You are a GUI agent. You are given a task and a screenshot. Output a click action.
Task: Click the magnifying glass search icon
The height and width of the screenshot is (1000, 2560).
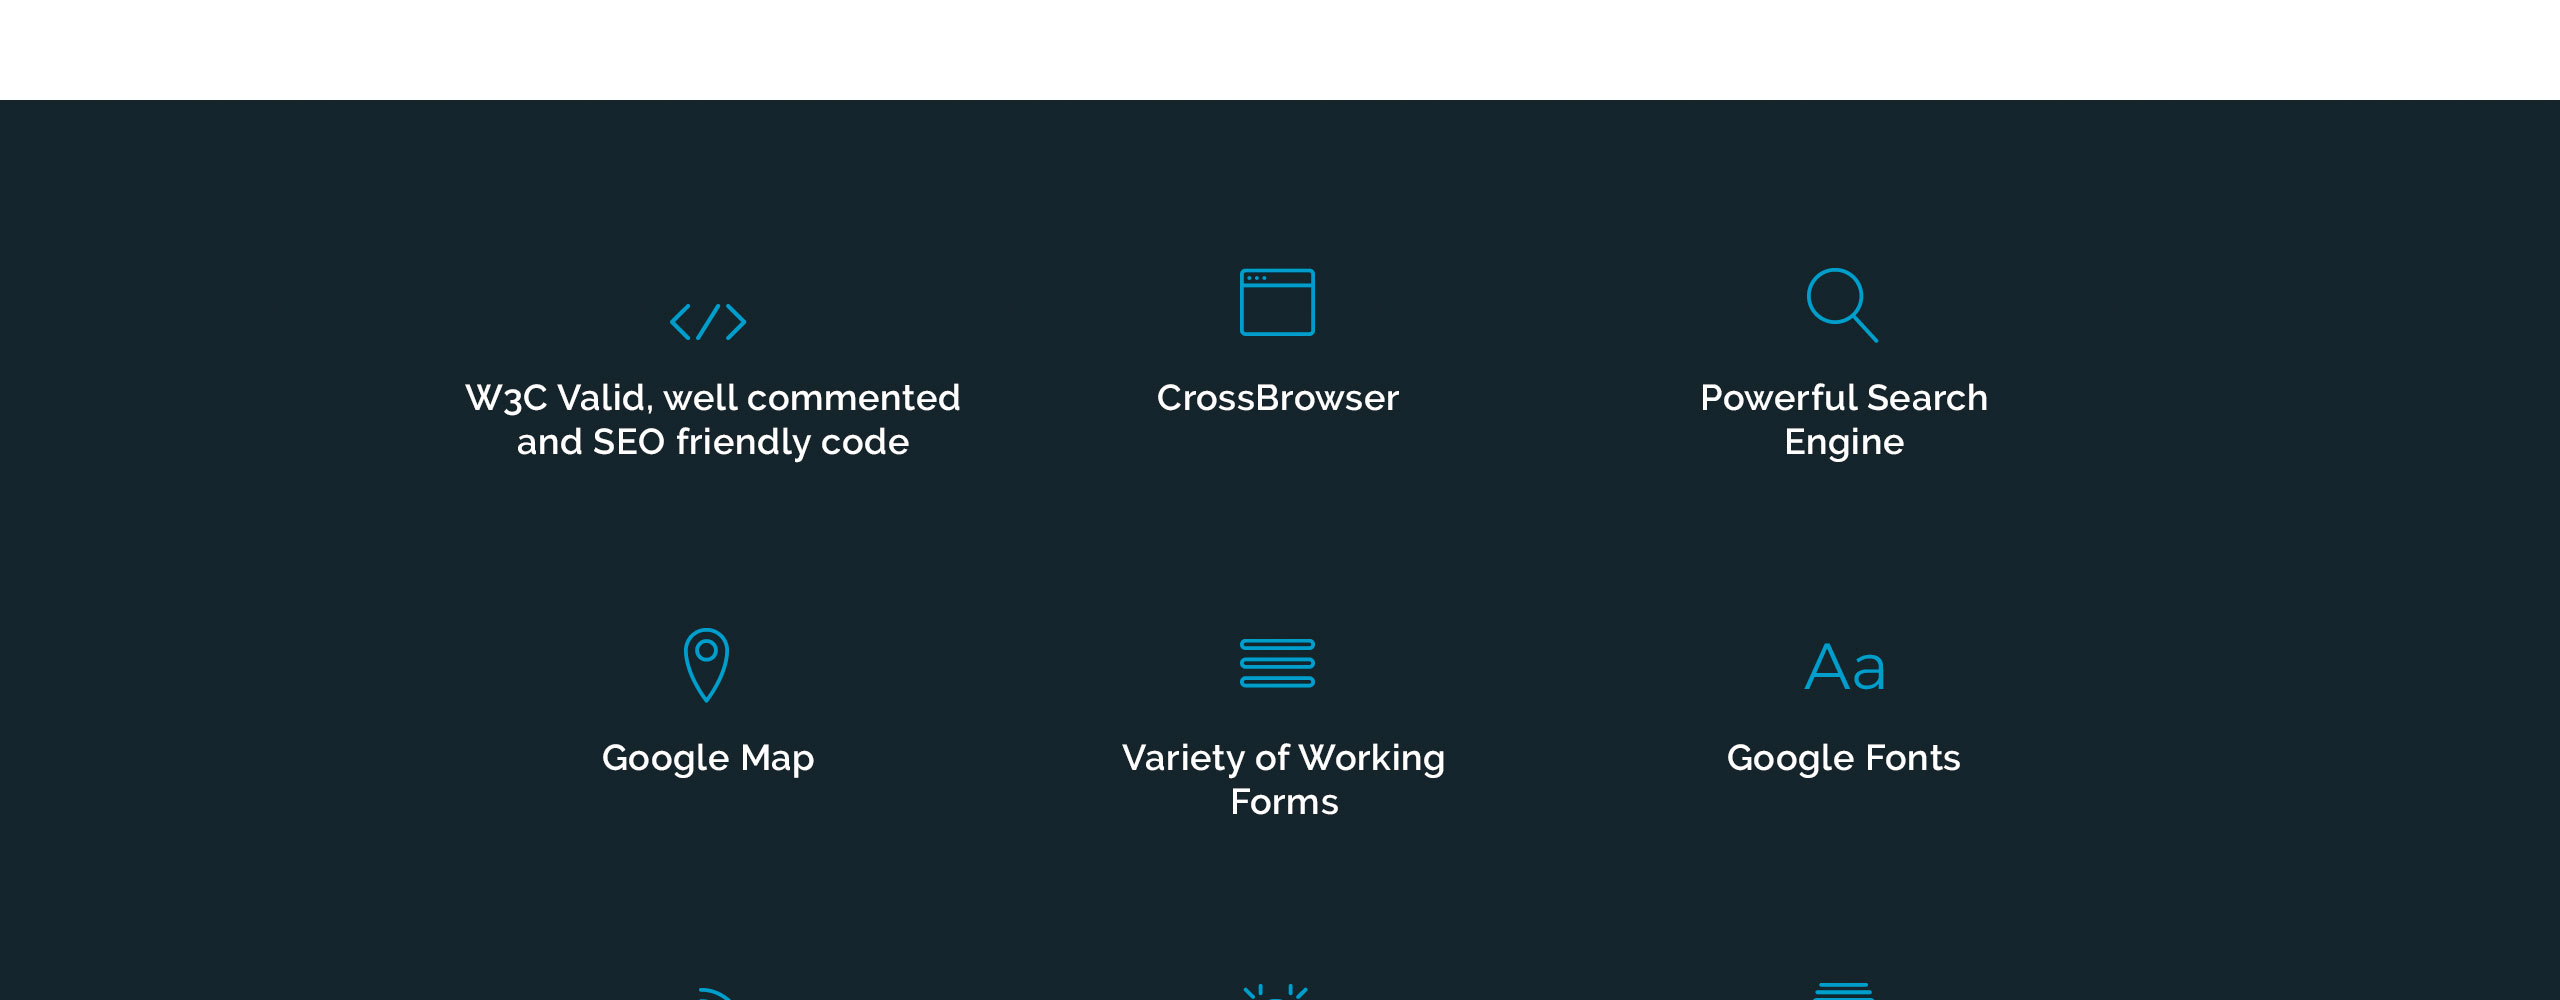click(x=1842, y=305)
